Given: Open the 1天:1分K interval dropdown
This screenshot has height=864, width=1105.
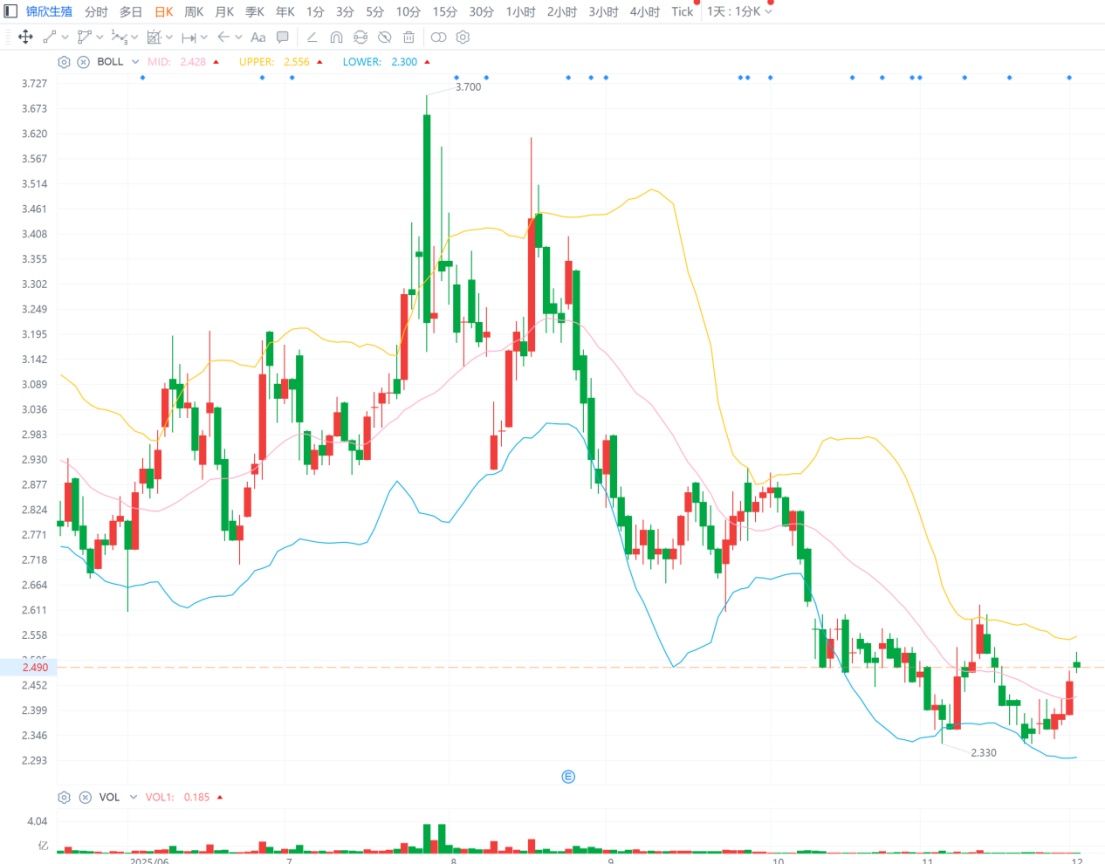Looking at the screenshot, I should tap(739, 12).
